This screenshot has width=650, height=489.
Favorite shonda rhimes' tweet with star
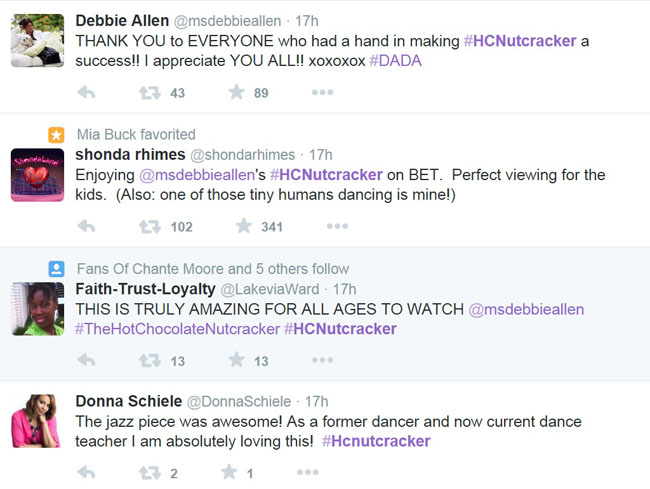pyautogui.click(x=243, y=227)
